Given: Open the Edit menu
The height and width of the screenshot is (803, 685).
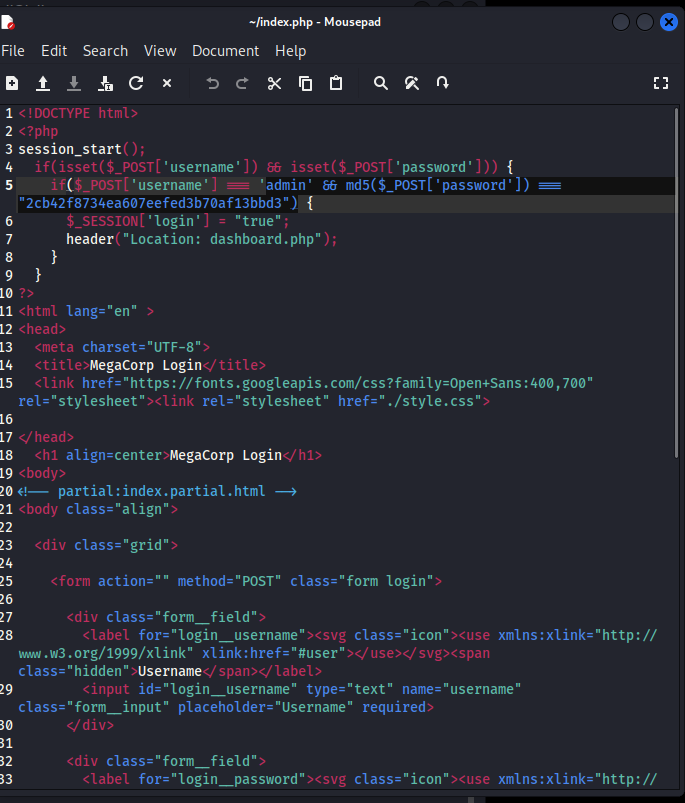Looking at the screenshot, I should coord(54,51).
